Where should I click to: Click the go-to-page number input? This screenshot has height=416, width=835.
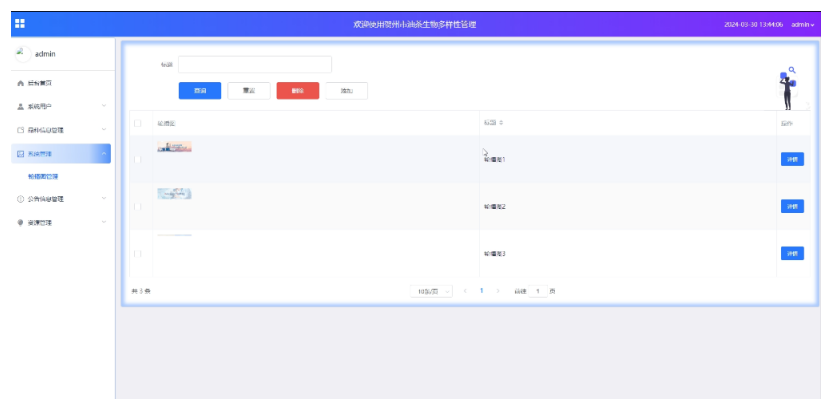pos(538,291)
